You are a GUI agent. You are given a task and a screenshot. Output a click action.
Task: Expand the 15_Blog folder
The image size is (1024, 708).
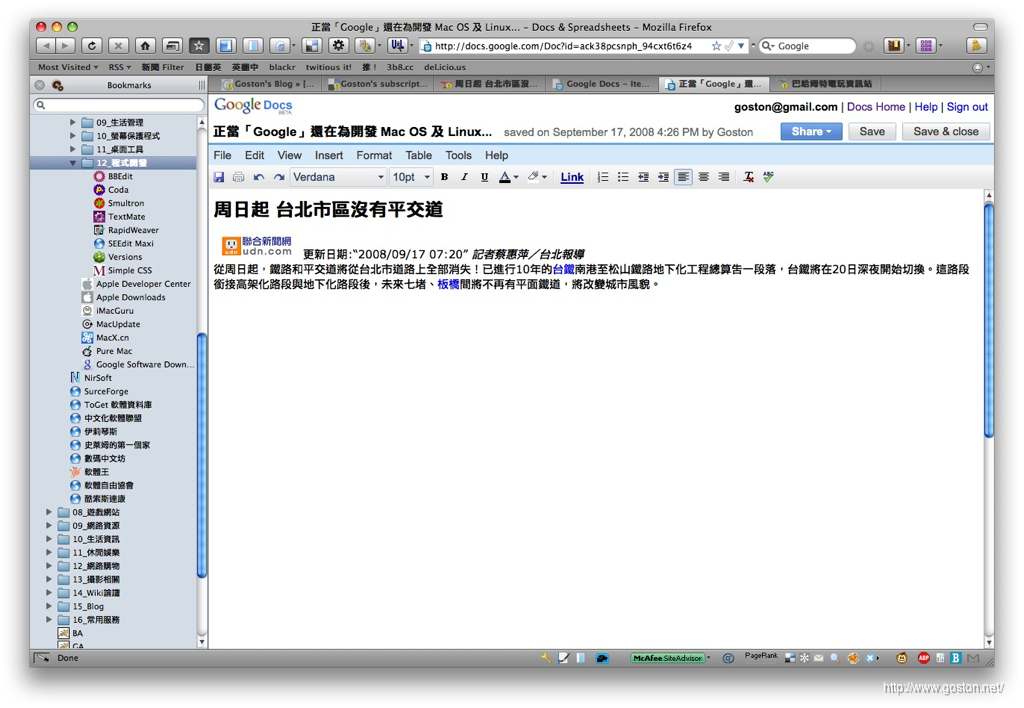click(x=49, y=606)
